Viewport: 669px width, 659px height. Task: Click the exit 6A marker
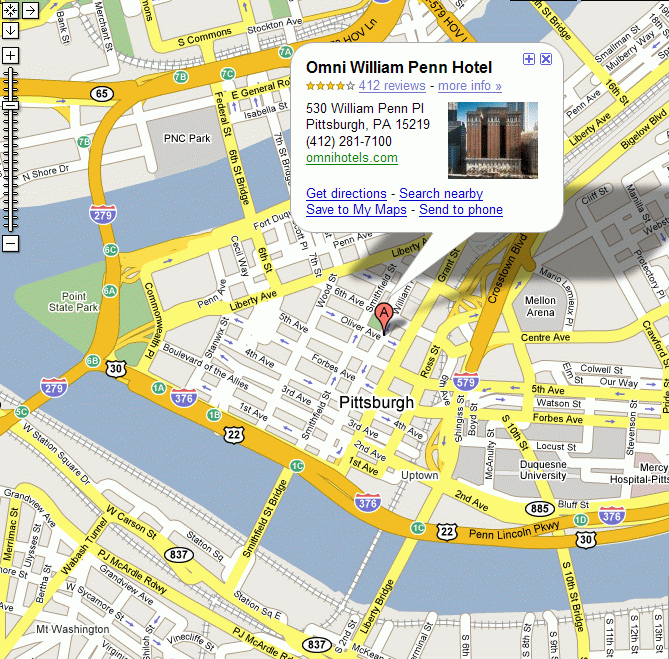(110, 291)
